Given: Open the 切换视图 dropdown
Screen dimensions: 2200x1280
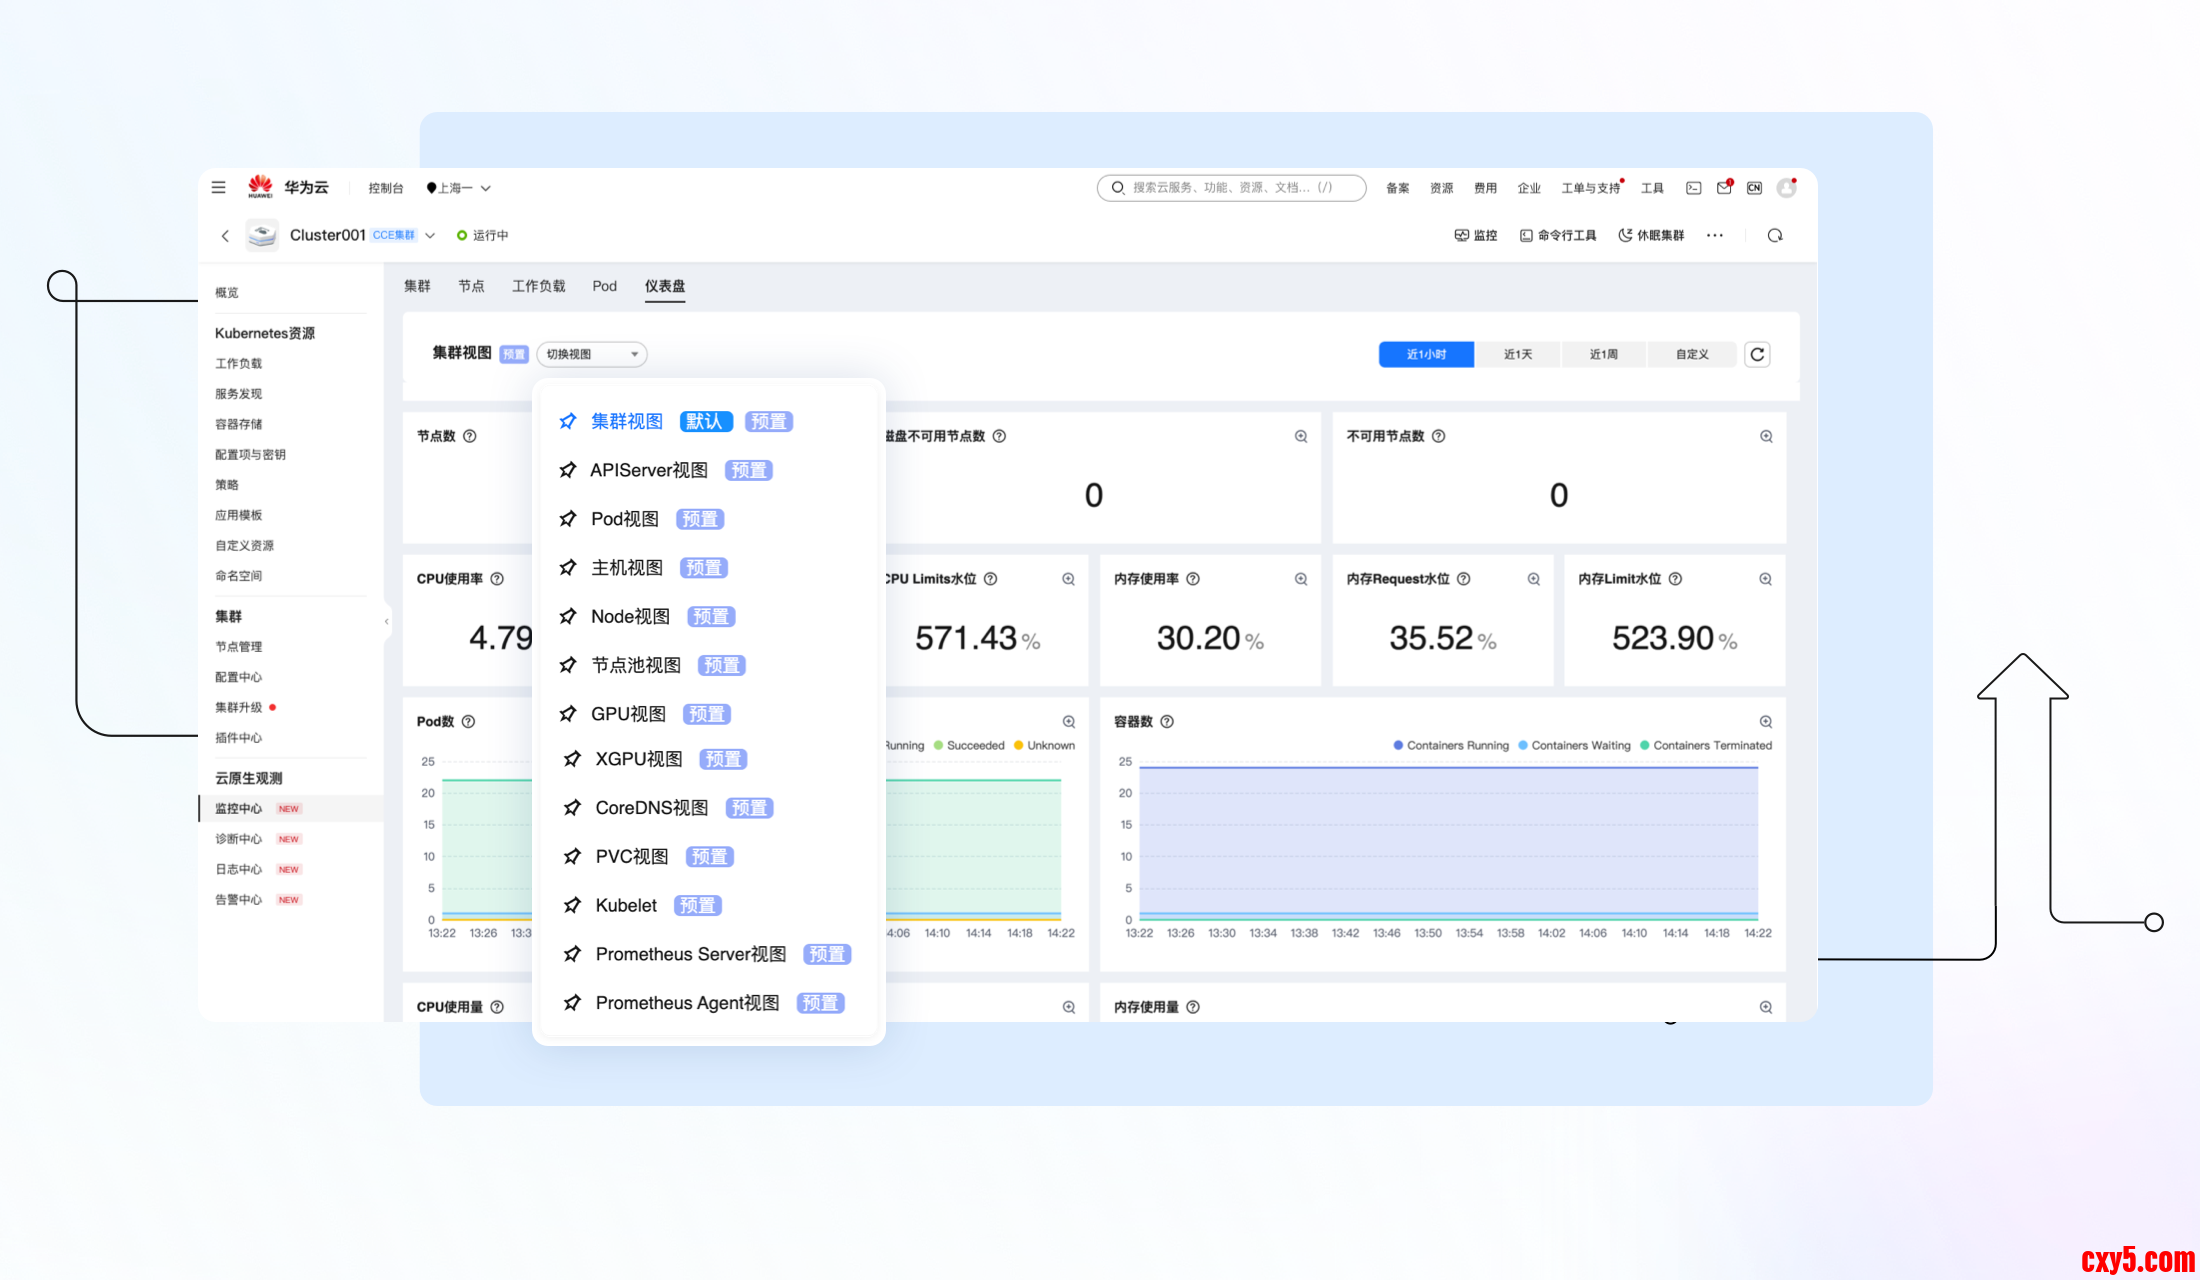Looking at the screenshot, I should click(591, 354).
